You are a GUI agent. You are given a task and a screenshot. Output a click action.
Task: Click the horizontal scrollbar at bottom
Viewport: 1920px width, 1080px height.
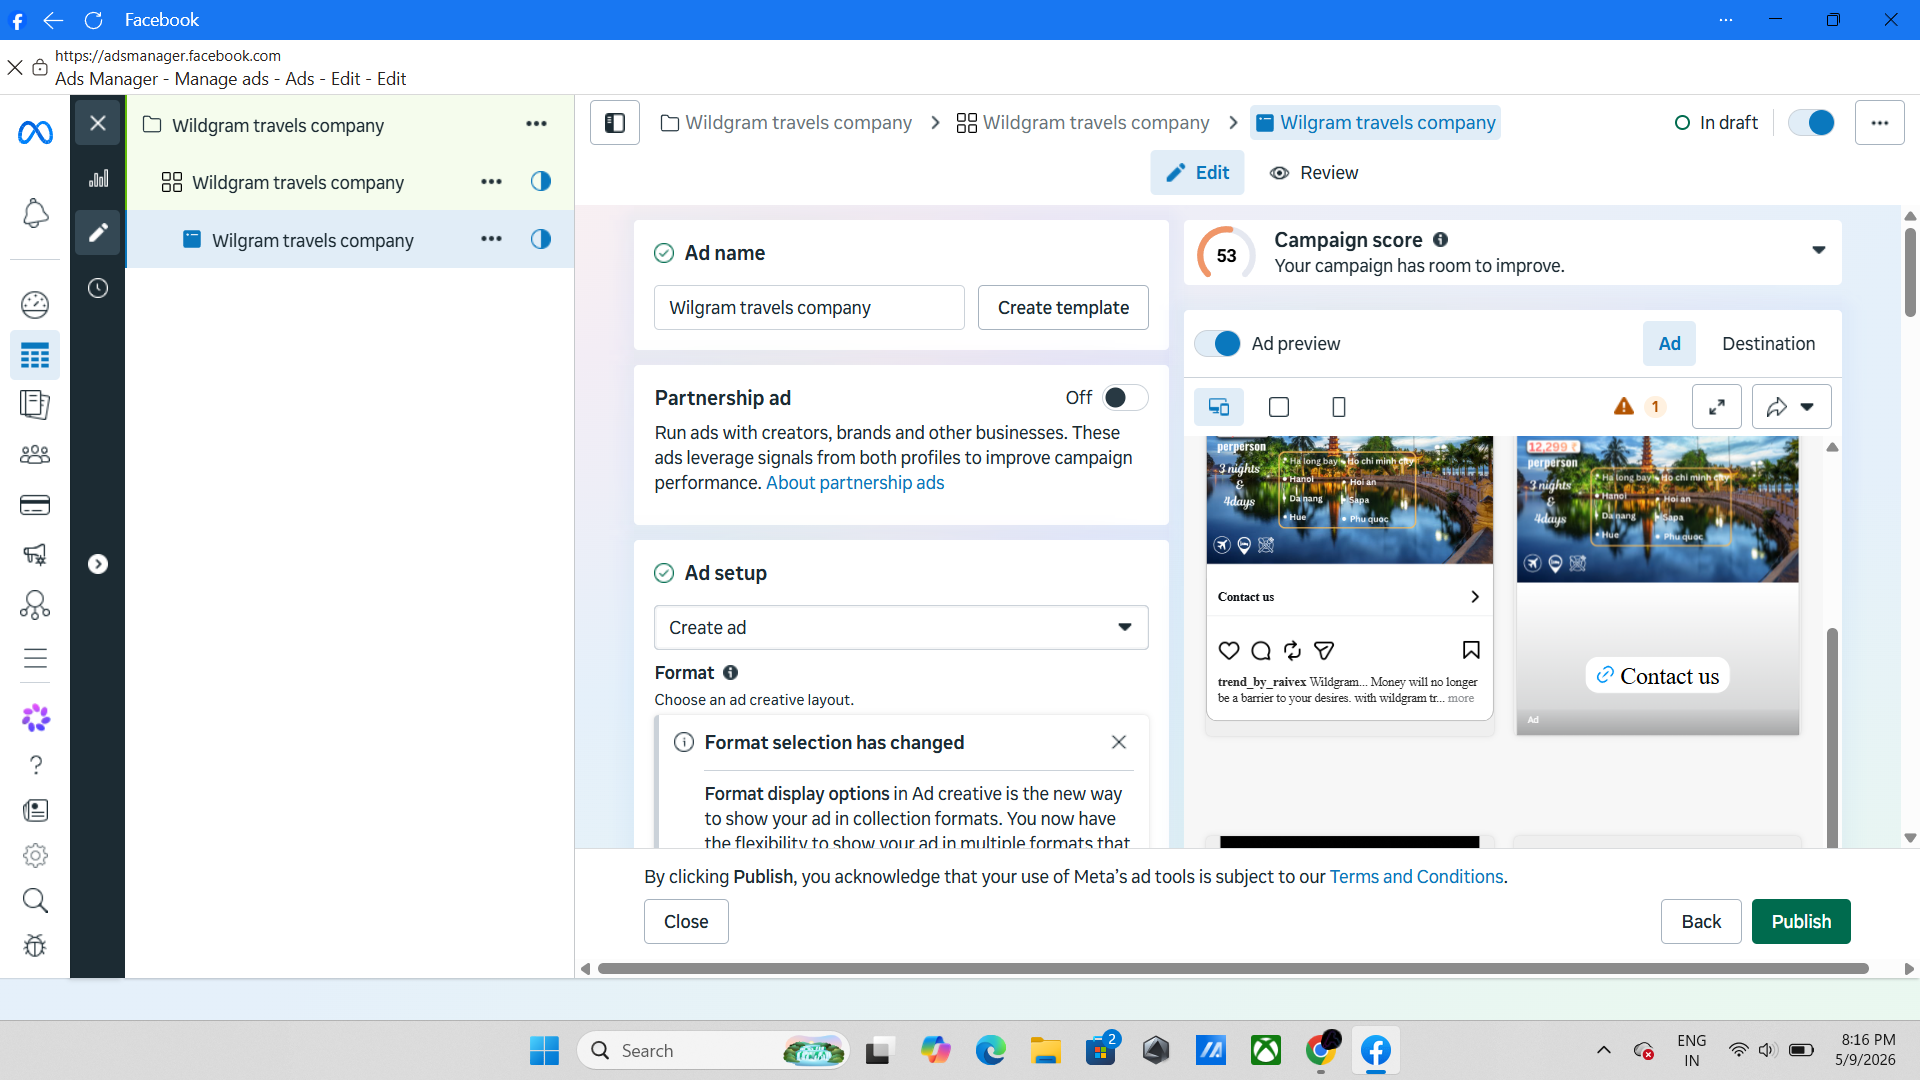point(1232,969)
